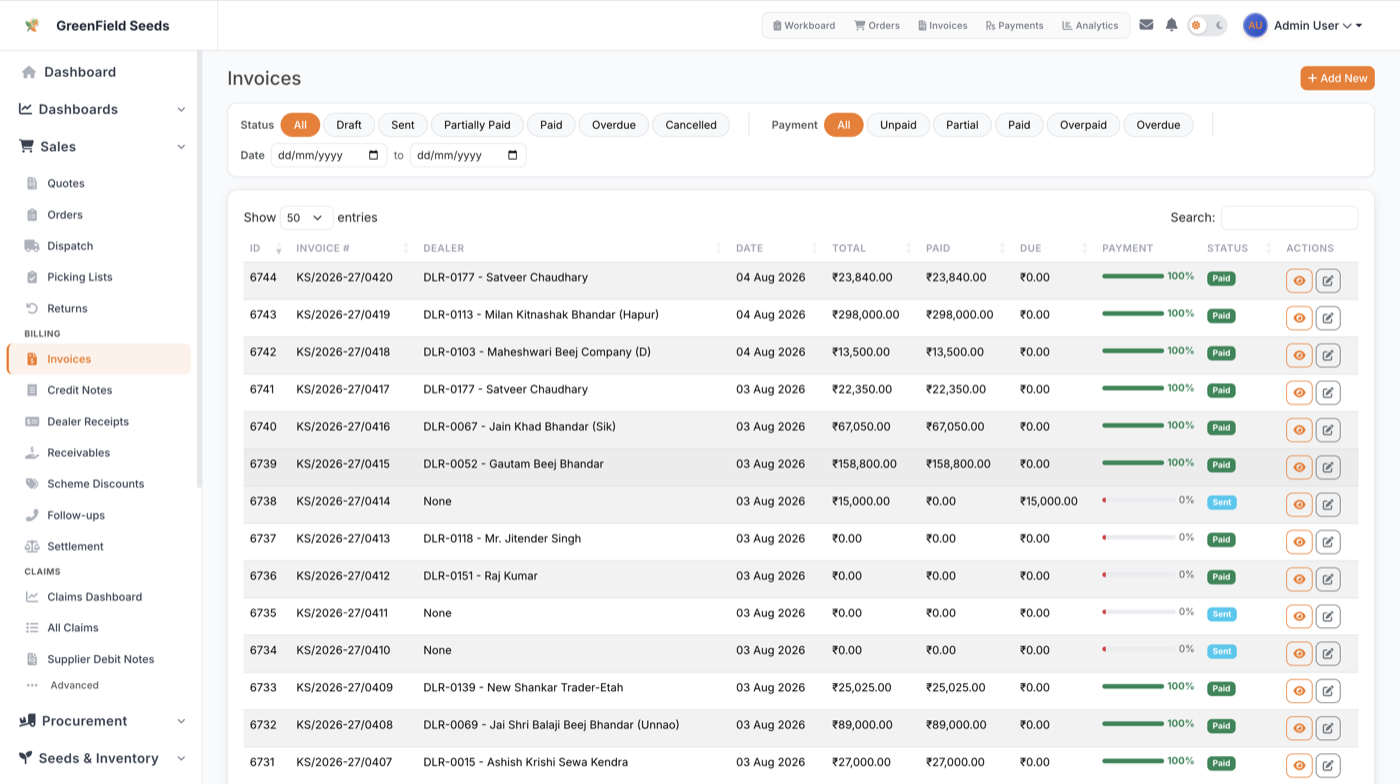The width and height of the screenshot is (1400, 784).
Task: Edit invoice KS/2026-27/0412 with pencil icon
Action: pos(1328,579)
